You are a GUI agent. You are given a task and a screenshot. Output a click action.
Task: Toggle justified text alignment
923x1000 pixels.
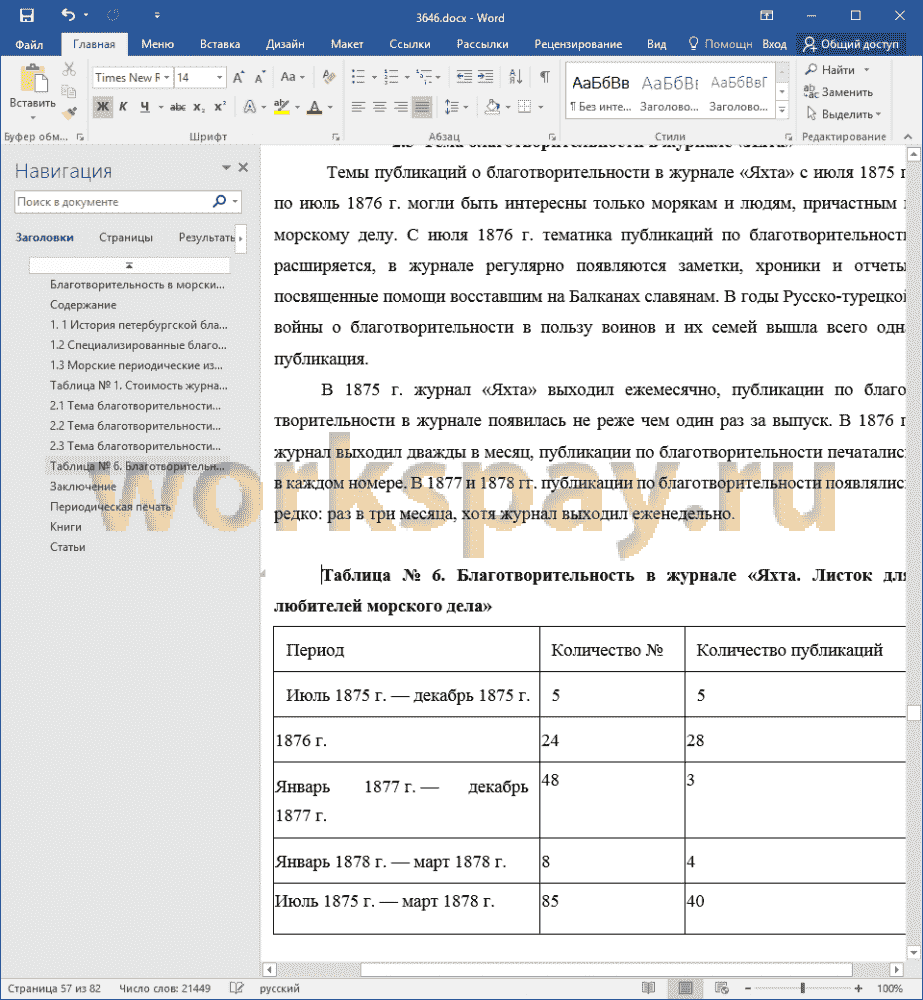422,107
